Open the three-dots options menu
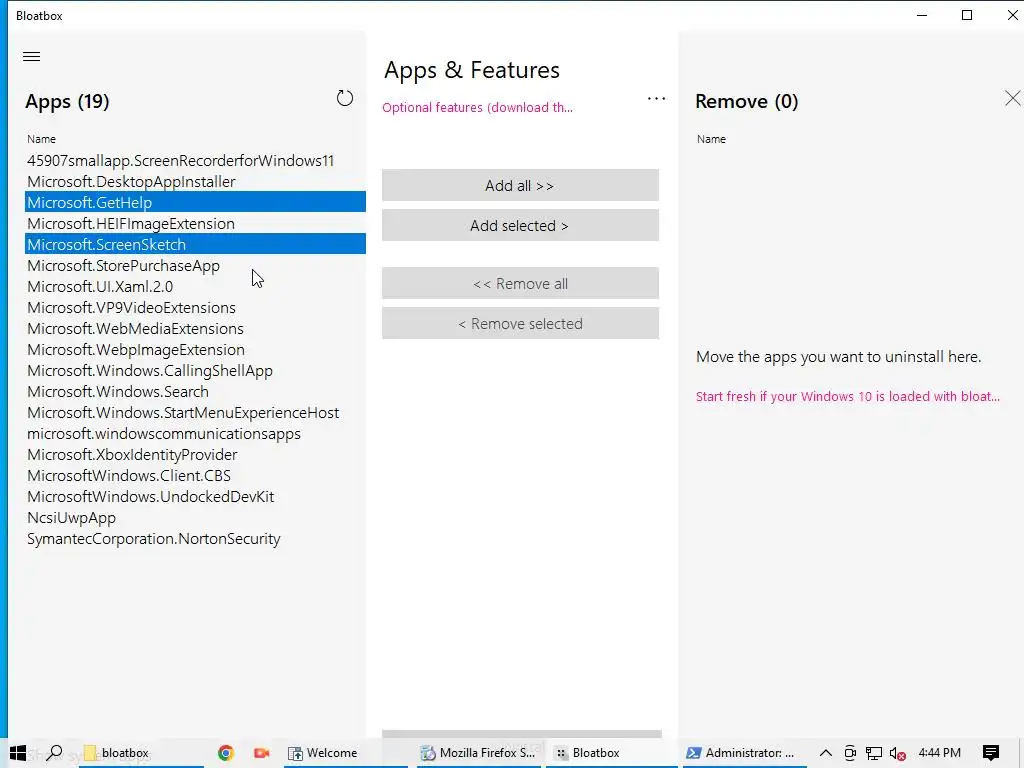1024x768 pixels. click(x=656, y=99)
